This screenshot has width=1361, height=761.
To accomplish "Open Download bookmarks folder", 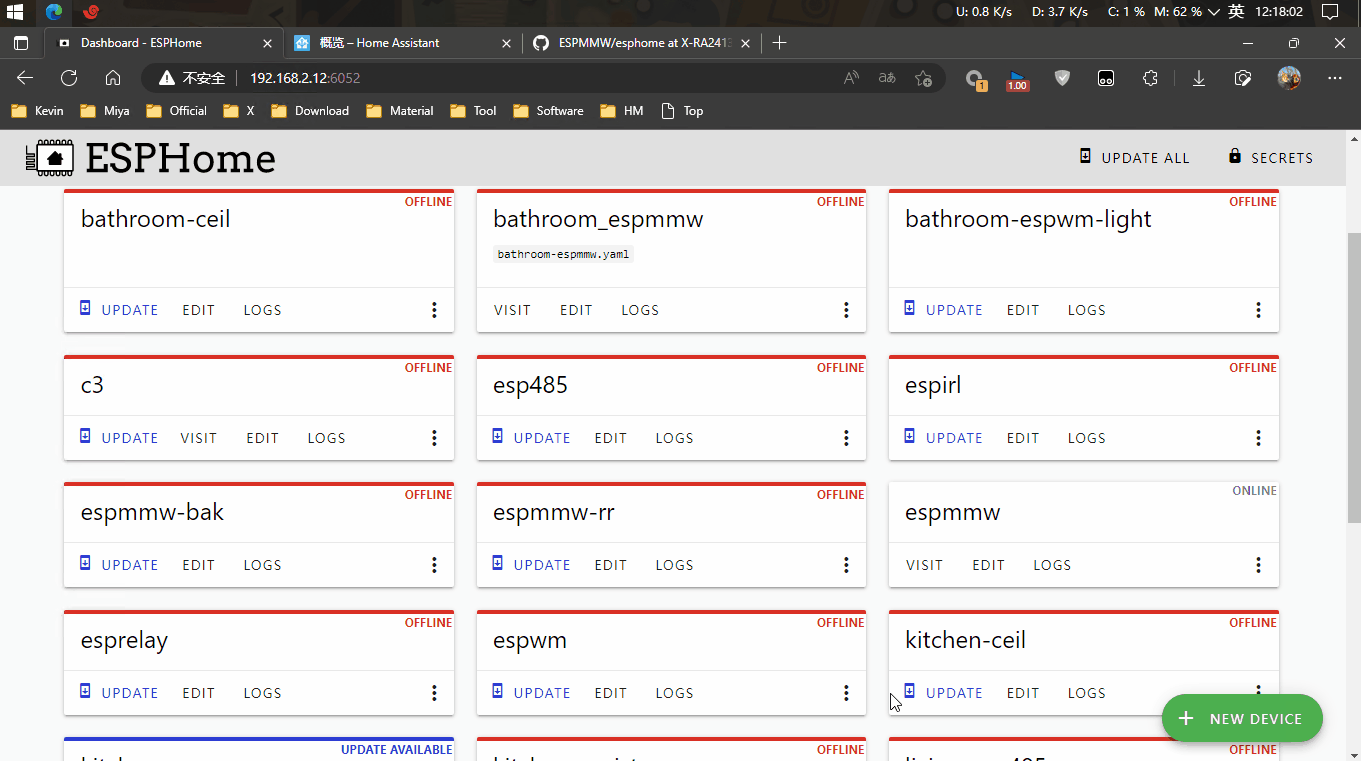I will (310, 111).
